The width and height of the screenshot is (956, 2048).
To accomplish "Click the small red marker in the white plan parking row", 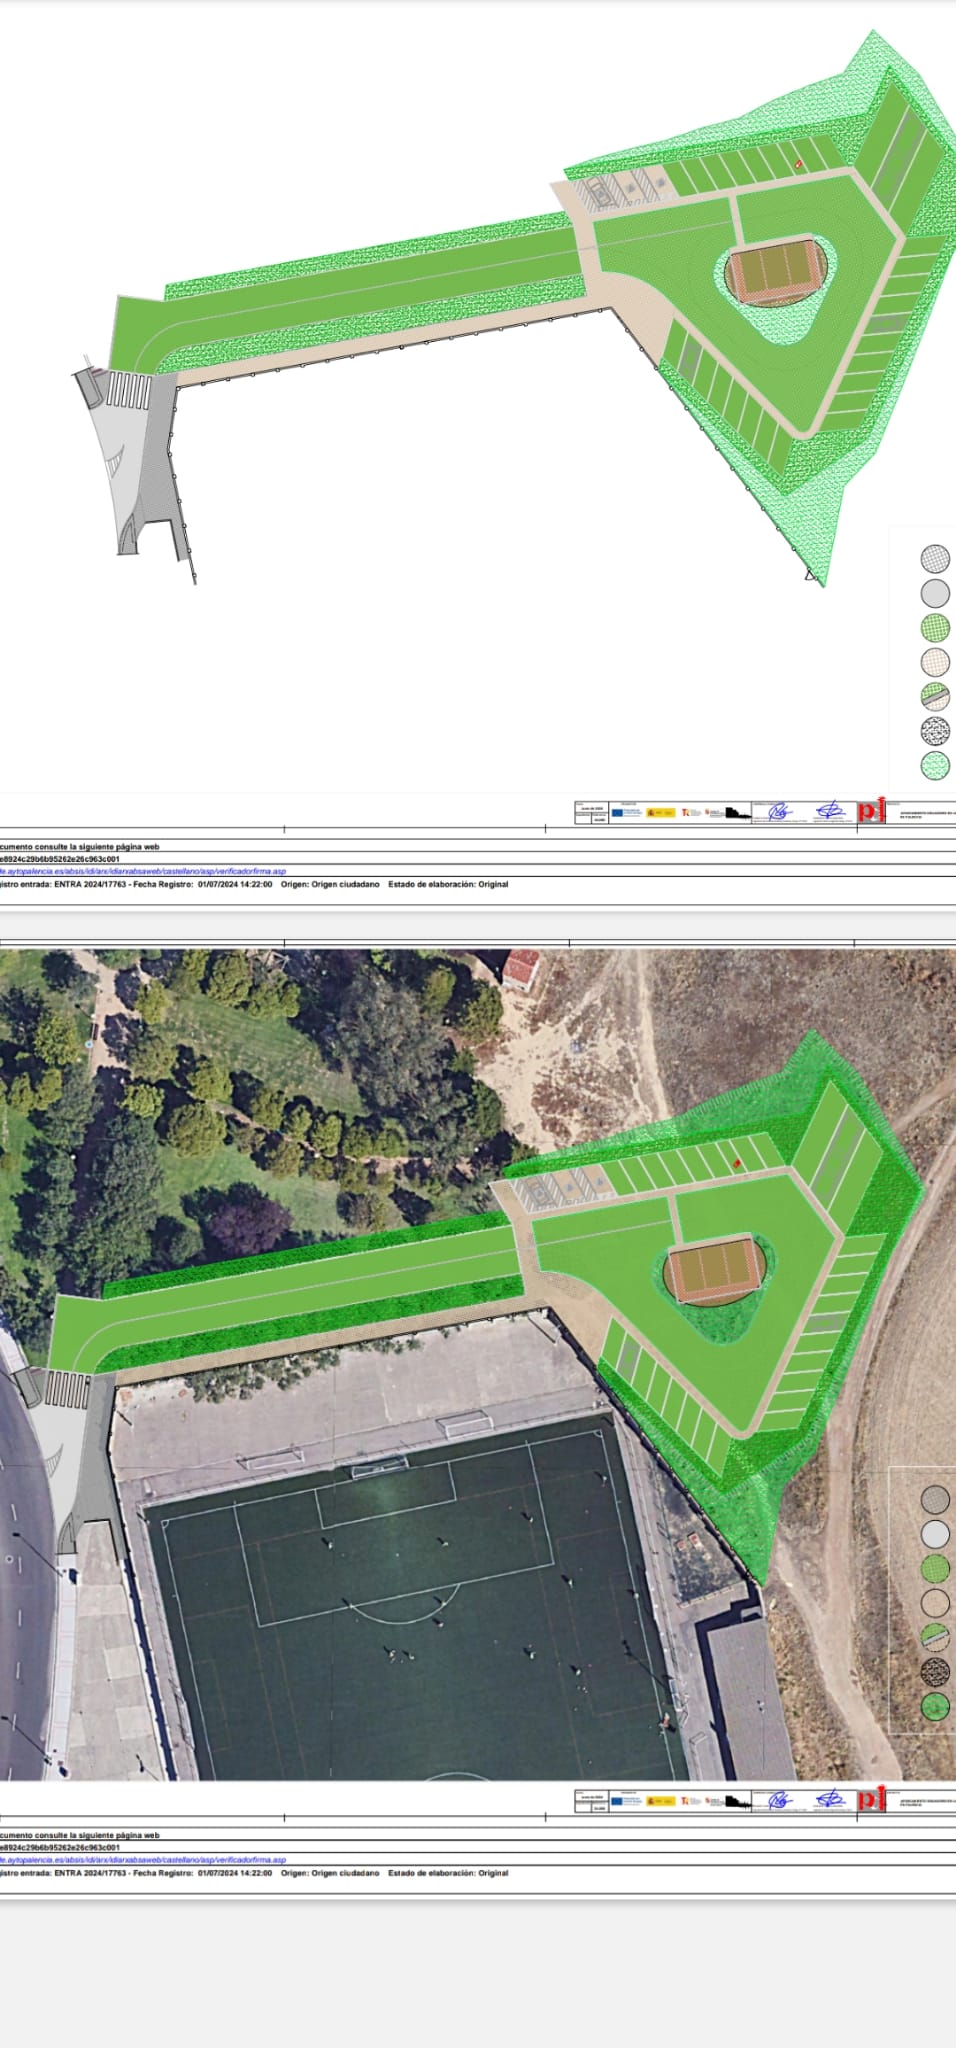I will (797, 163).
